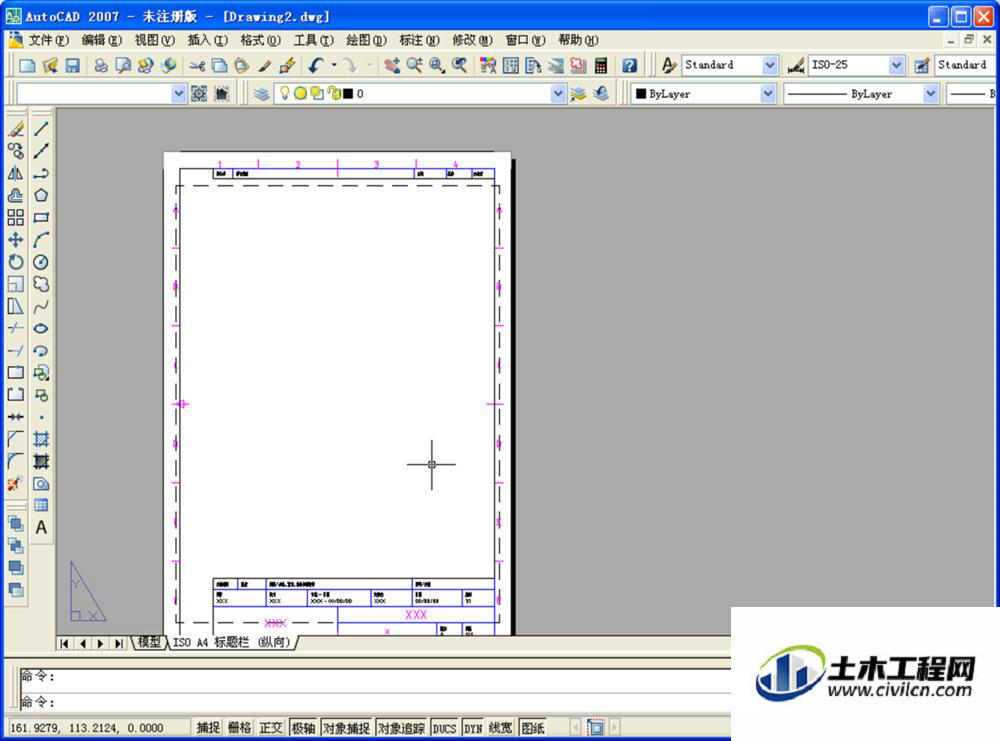This screenshot has width=1000, height=741.
Task: Open the ByLayer color control dropdown
Action: (x=768, y=94)
